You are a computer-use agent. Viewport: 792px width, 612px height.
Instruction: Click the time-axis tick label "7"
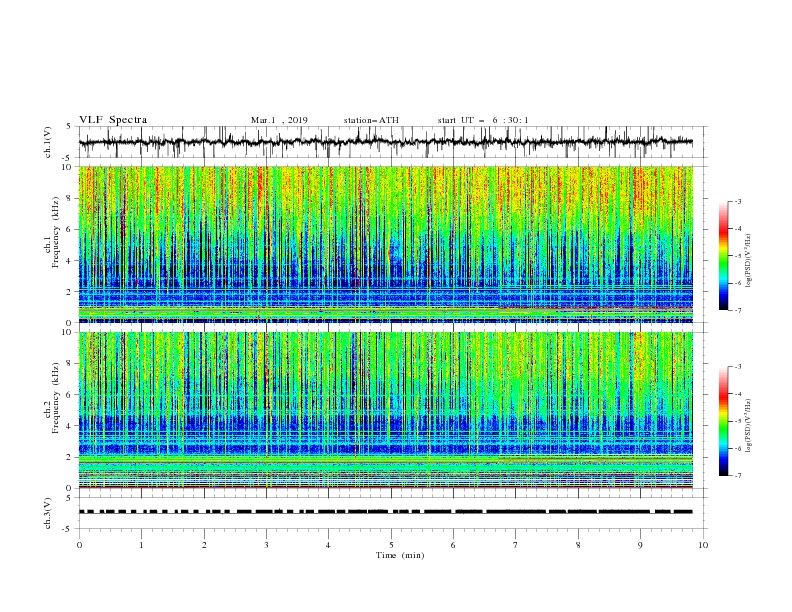pos(516,545)
